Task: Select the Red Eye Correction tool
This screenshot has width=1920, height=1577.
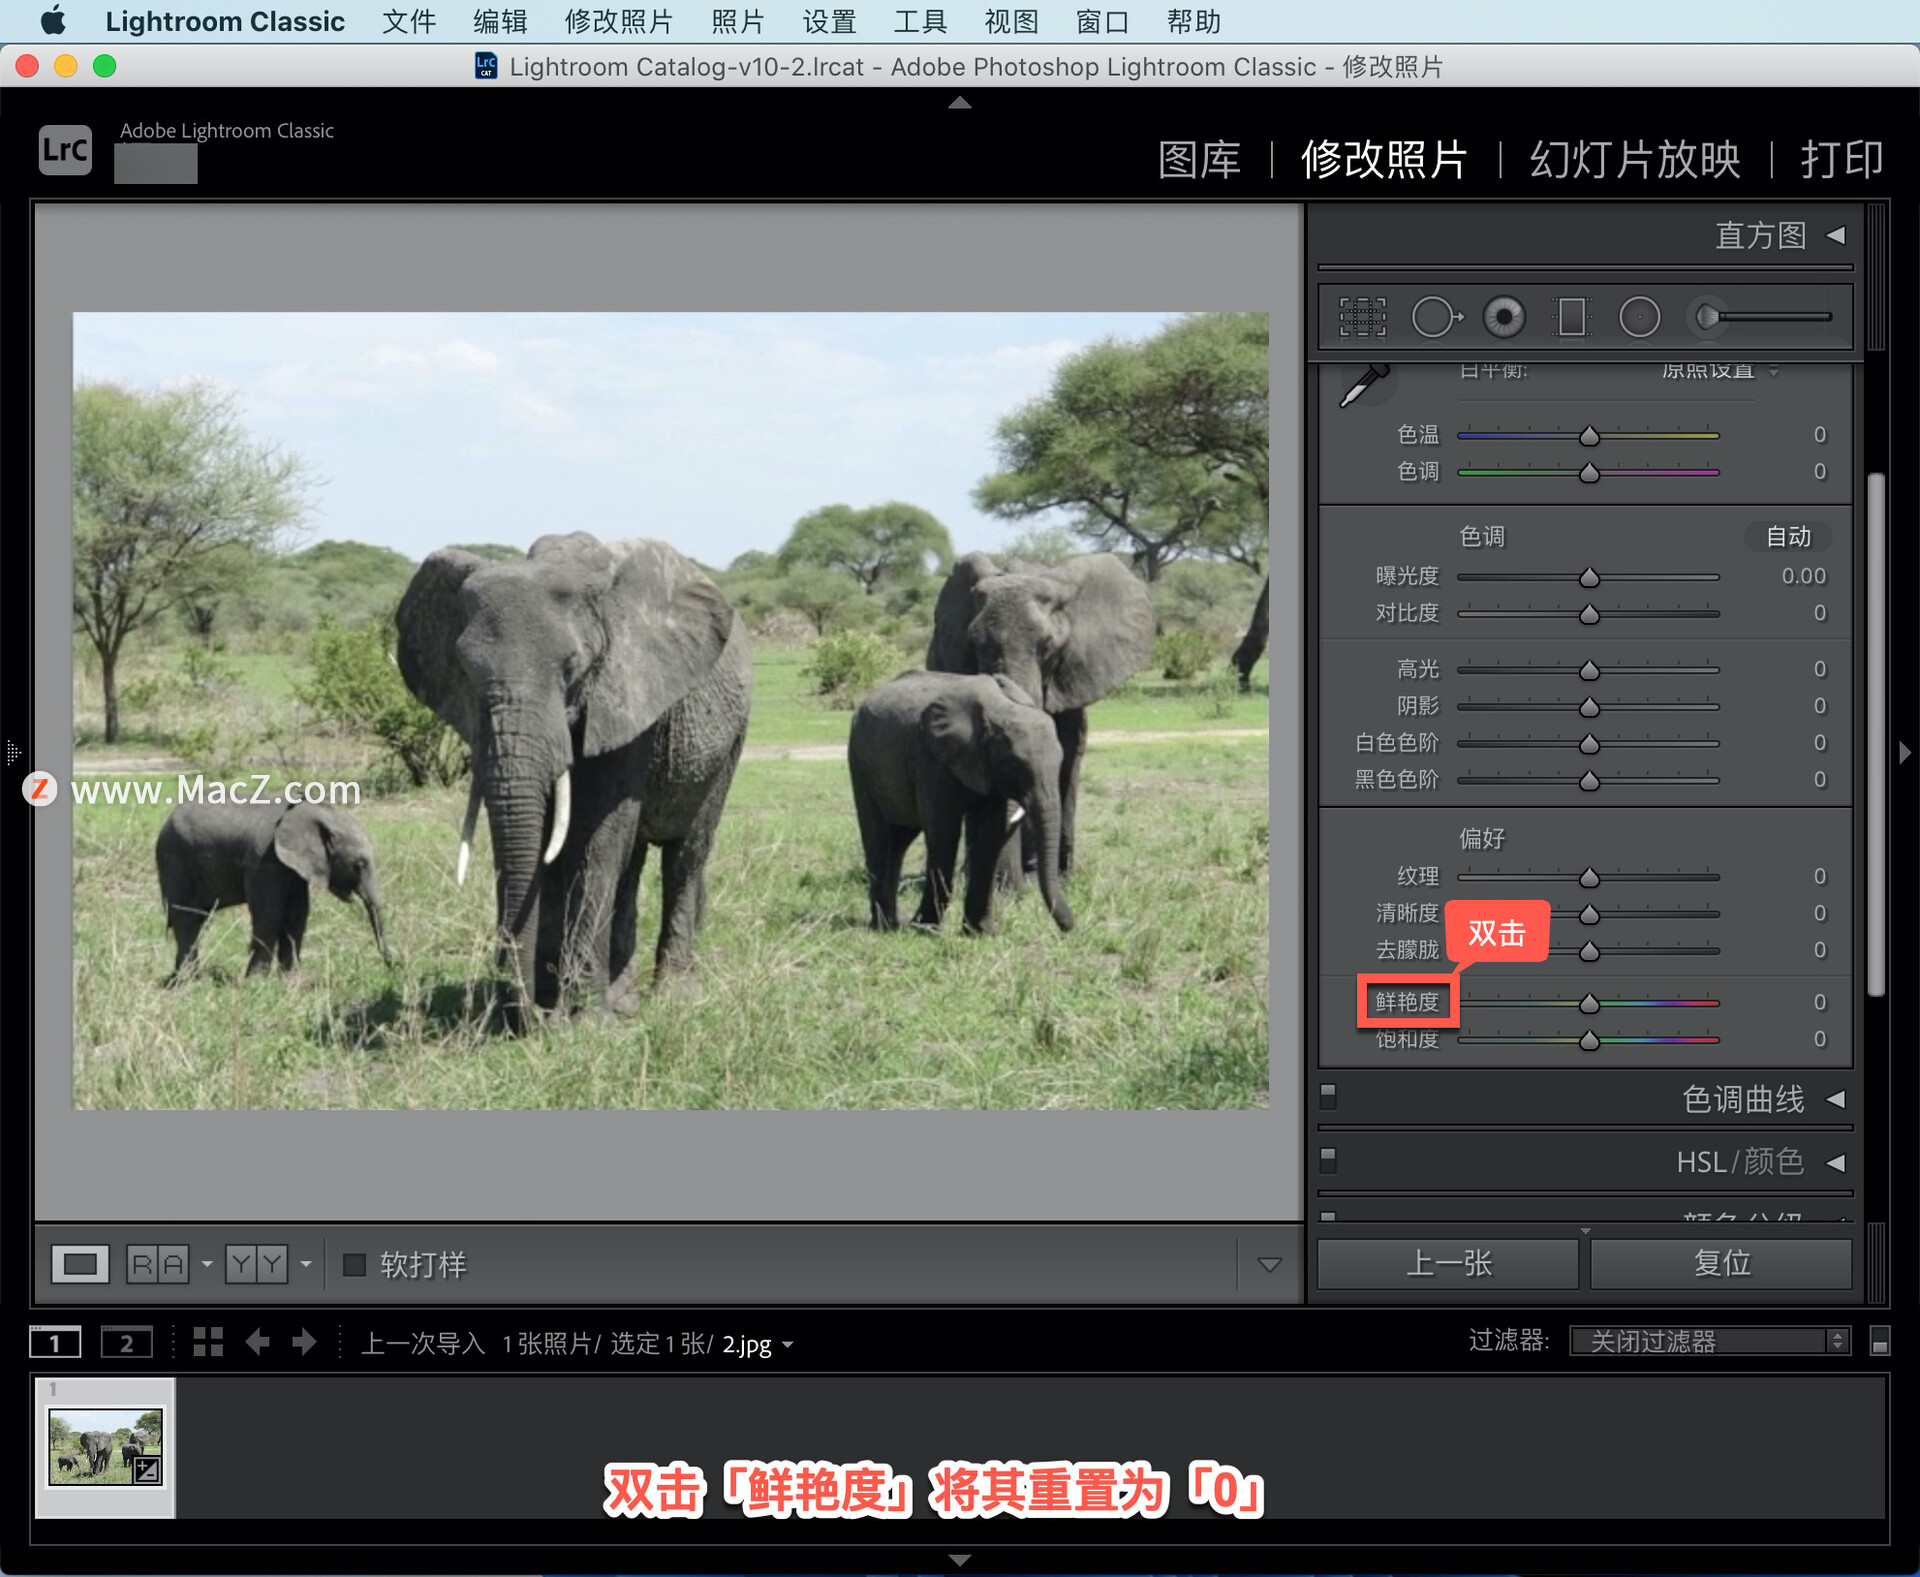Action: pos(1504,318)
